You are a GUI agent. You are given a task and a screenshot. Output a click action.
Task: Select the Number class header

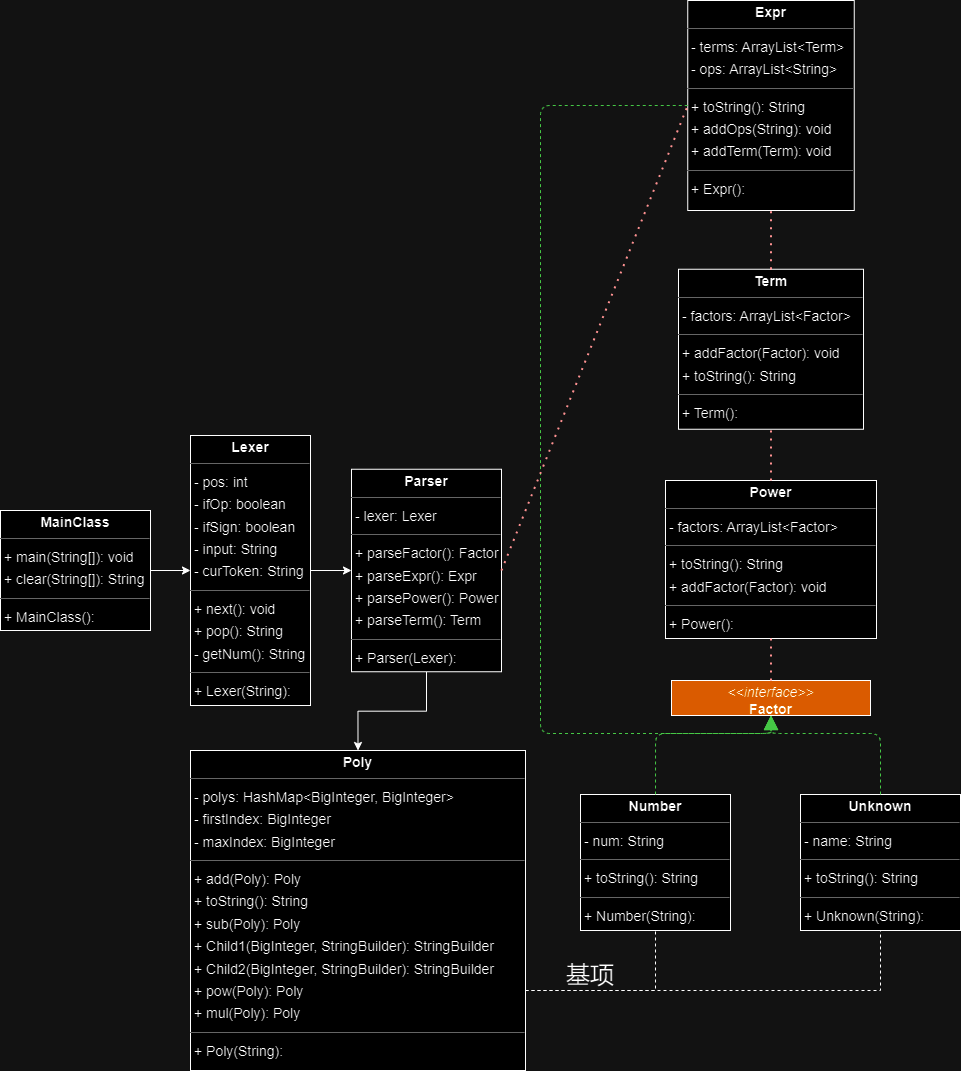[655, 808]
